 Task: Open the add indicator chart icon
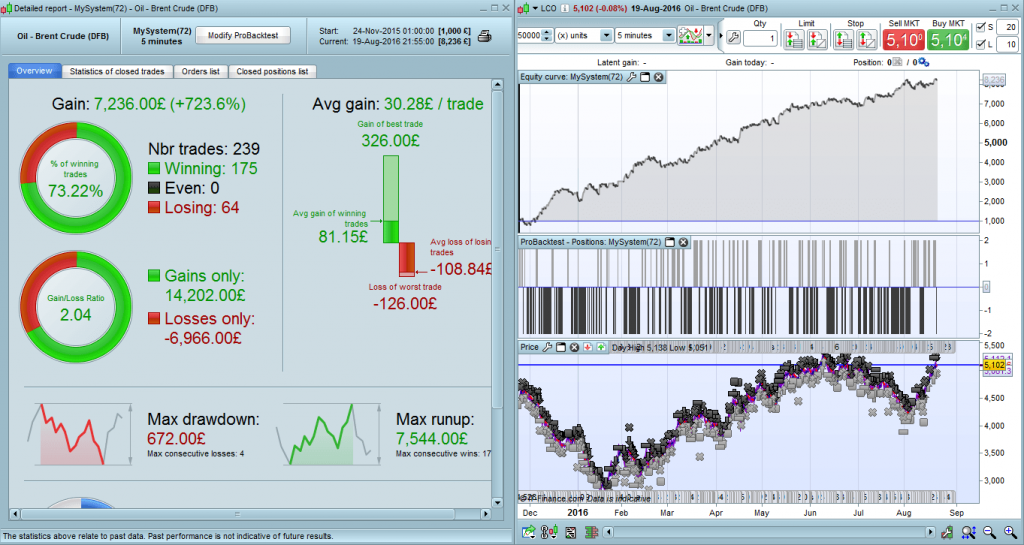tap(690, 36)
